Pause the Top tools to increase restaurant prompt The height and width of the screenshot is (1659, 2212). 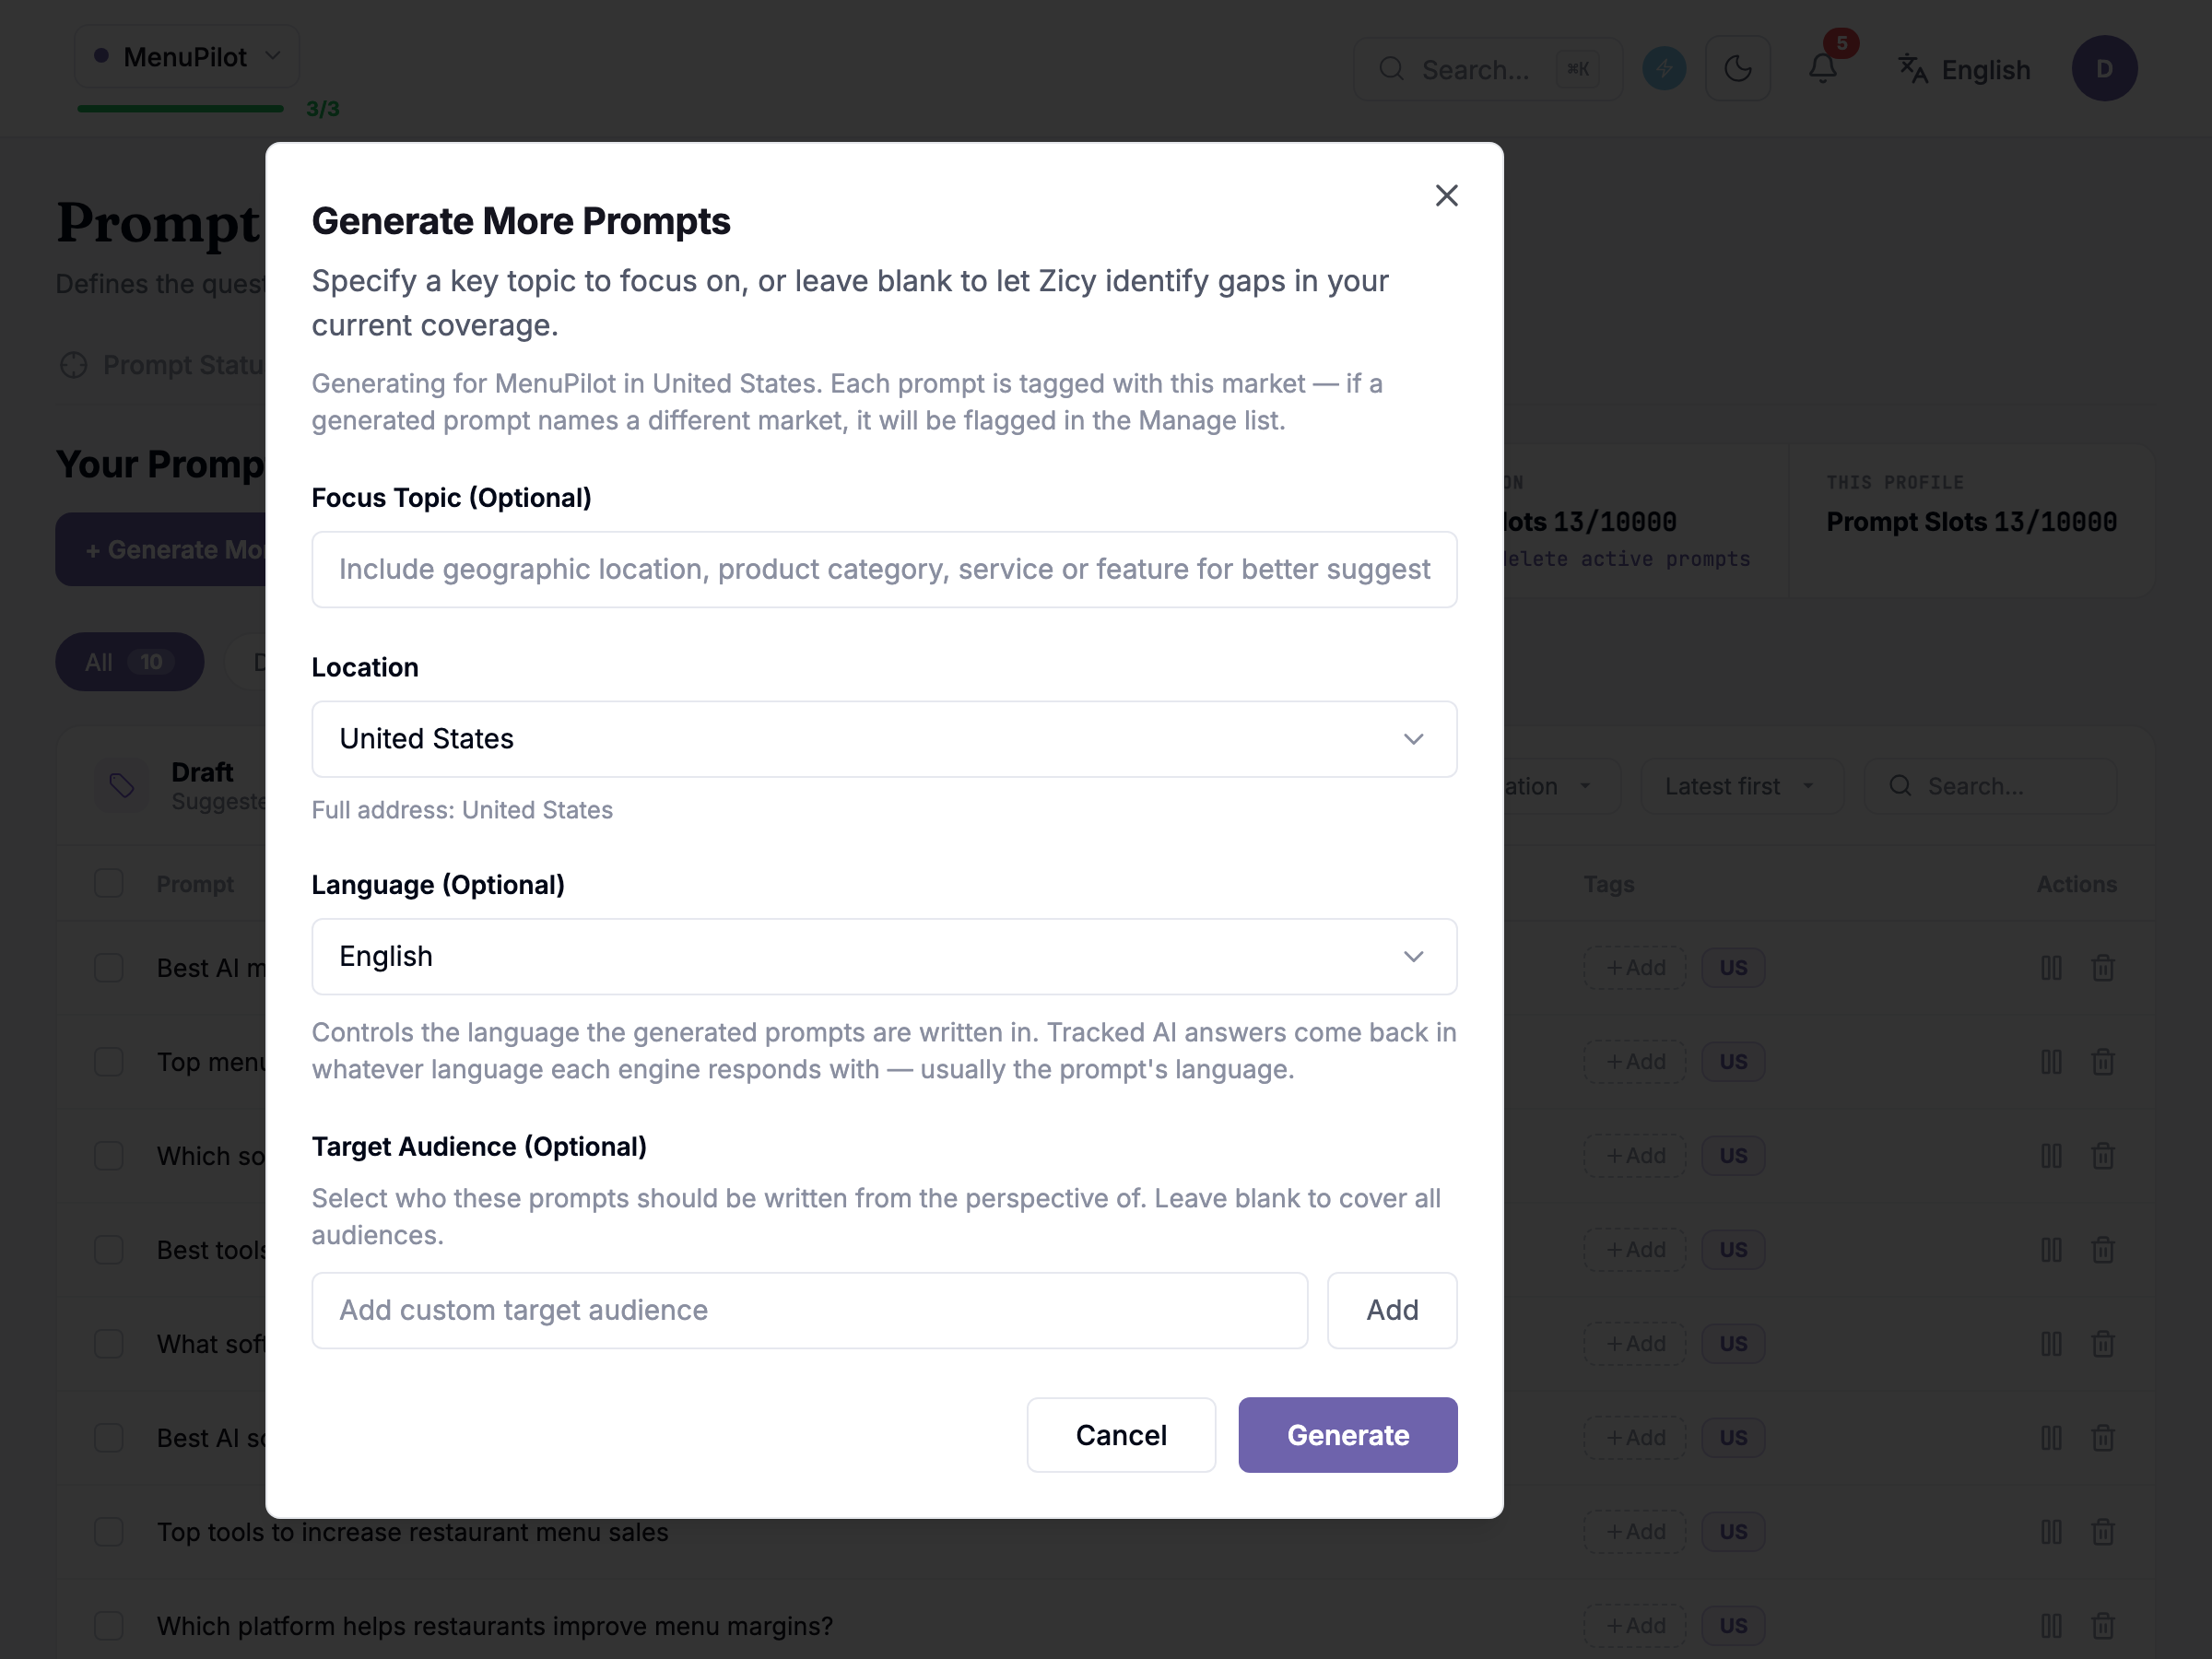[2051, 1532]
